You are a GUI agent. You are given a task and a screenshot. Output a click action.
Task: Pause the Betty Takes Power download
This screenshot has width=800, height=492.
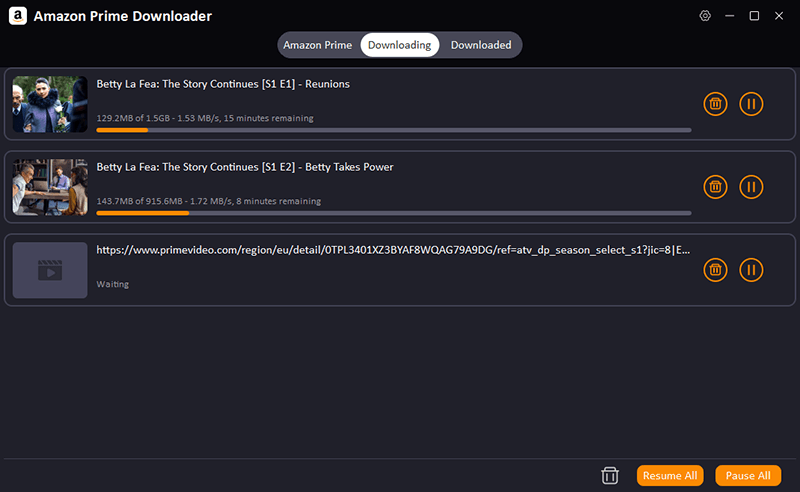tap(751, 187)
